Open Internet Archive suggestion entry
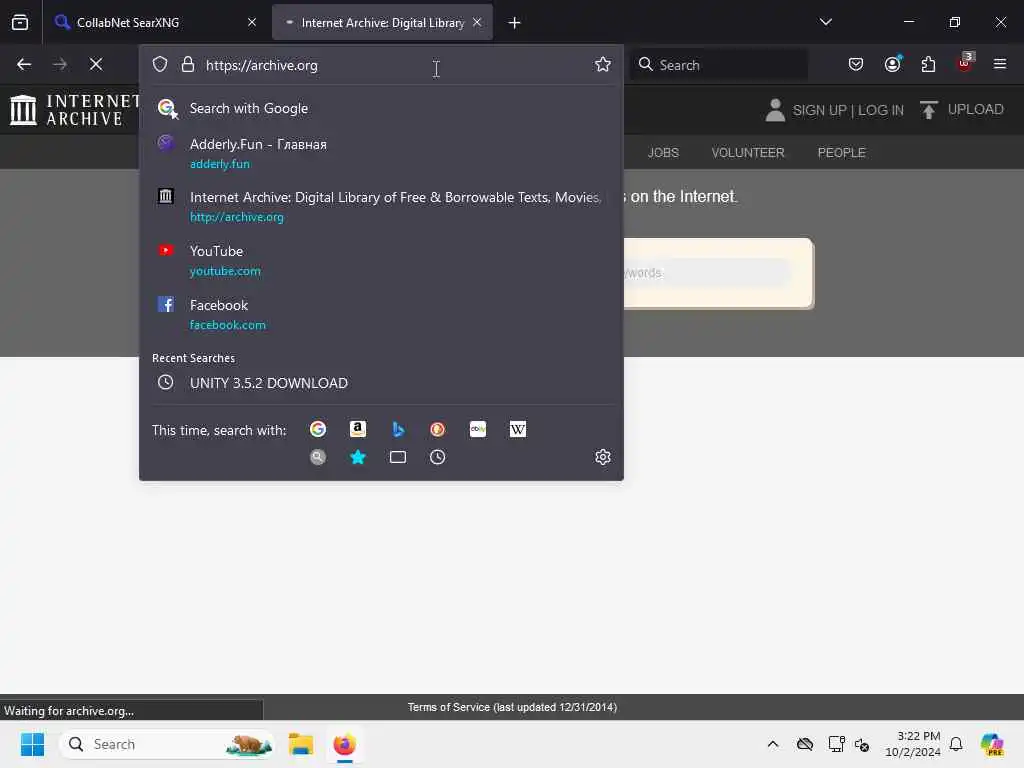 tap(381, 206)
